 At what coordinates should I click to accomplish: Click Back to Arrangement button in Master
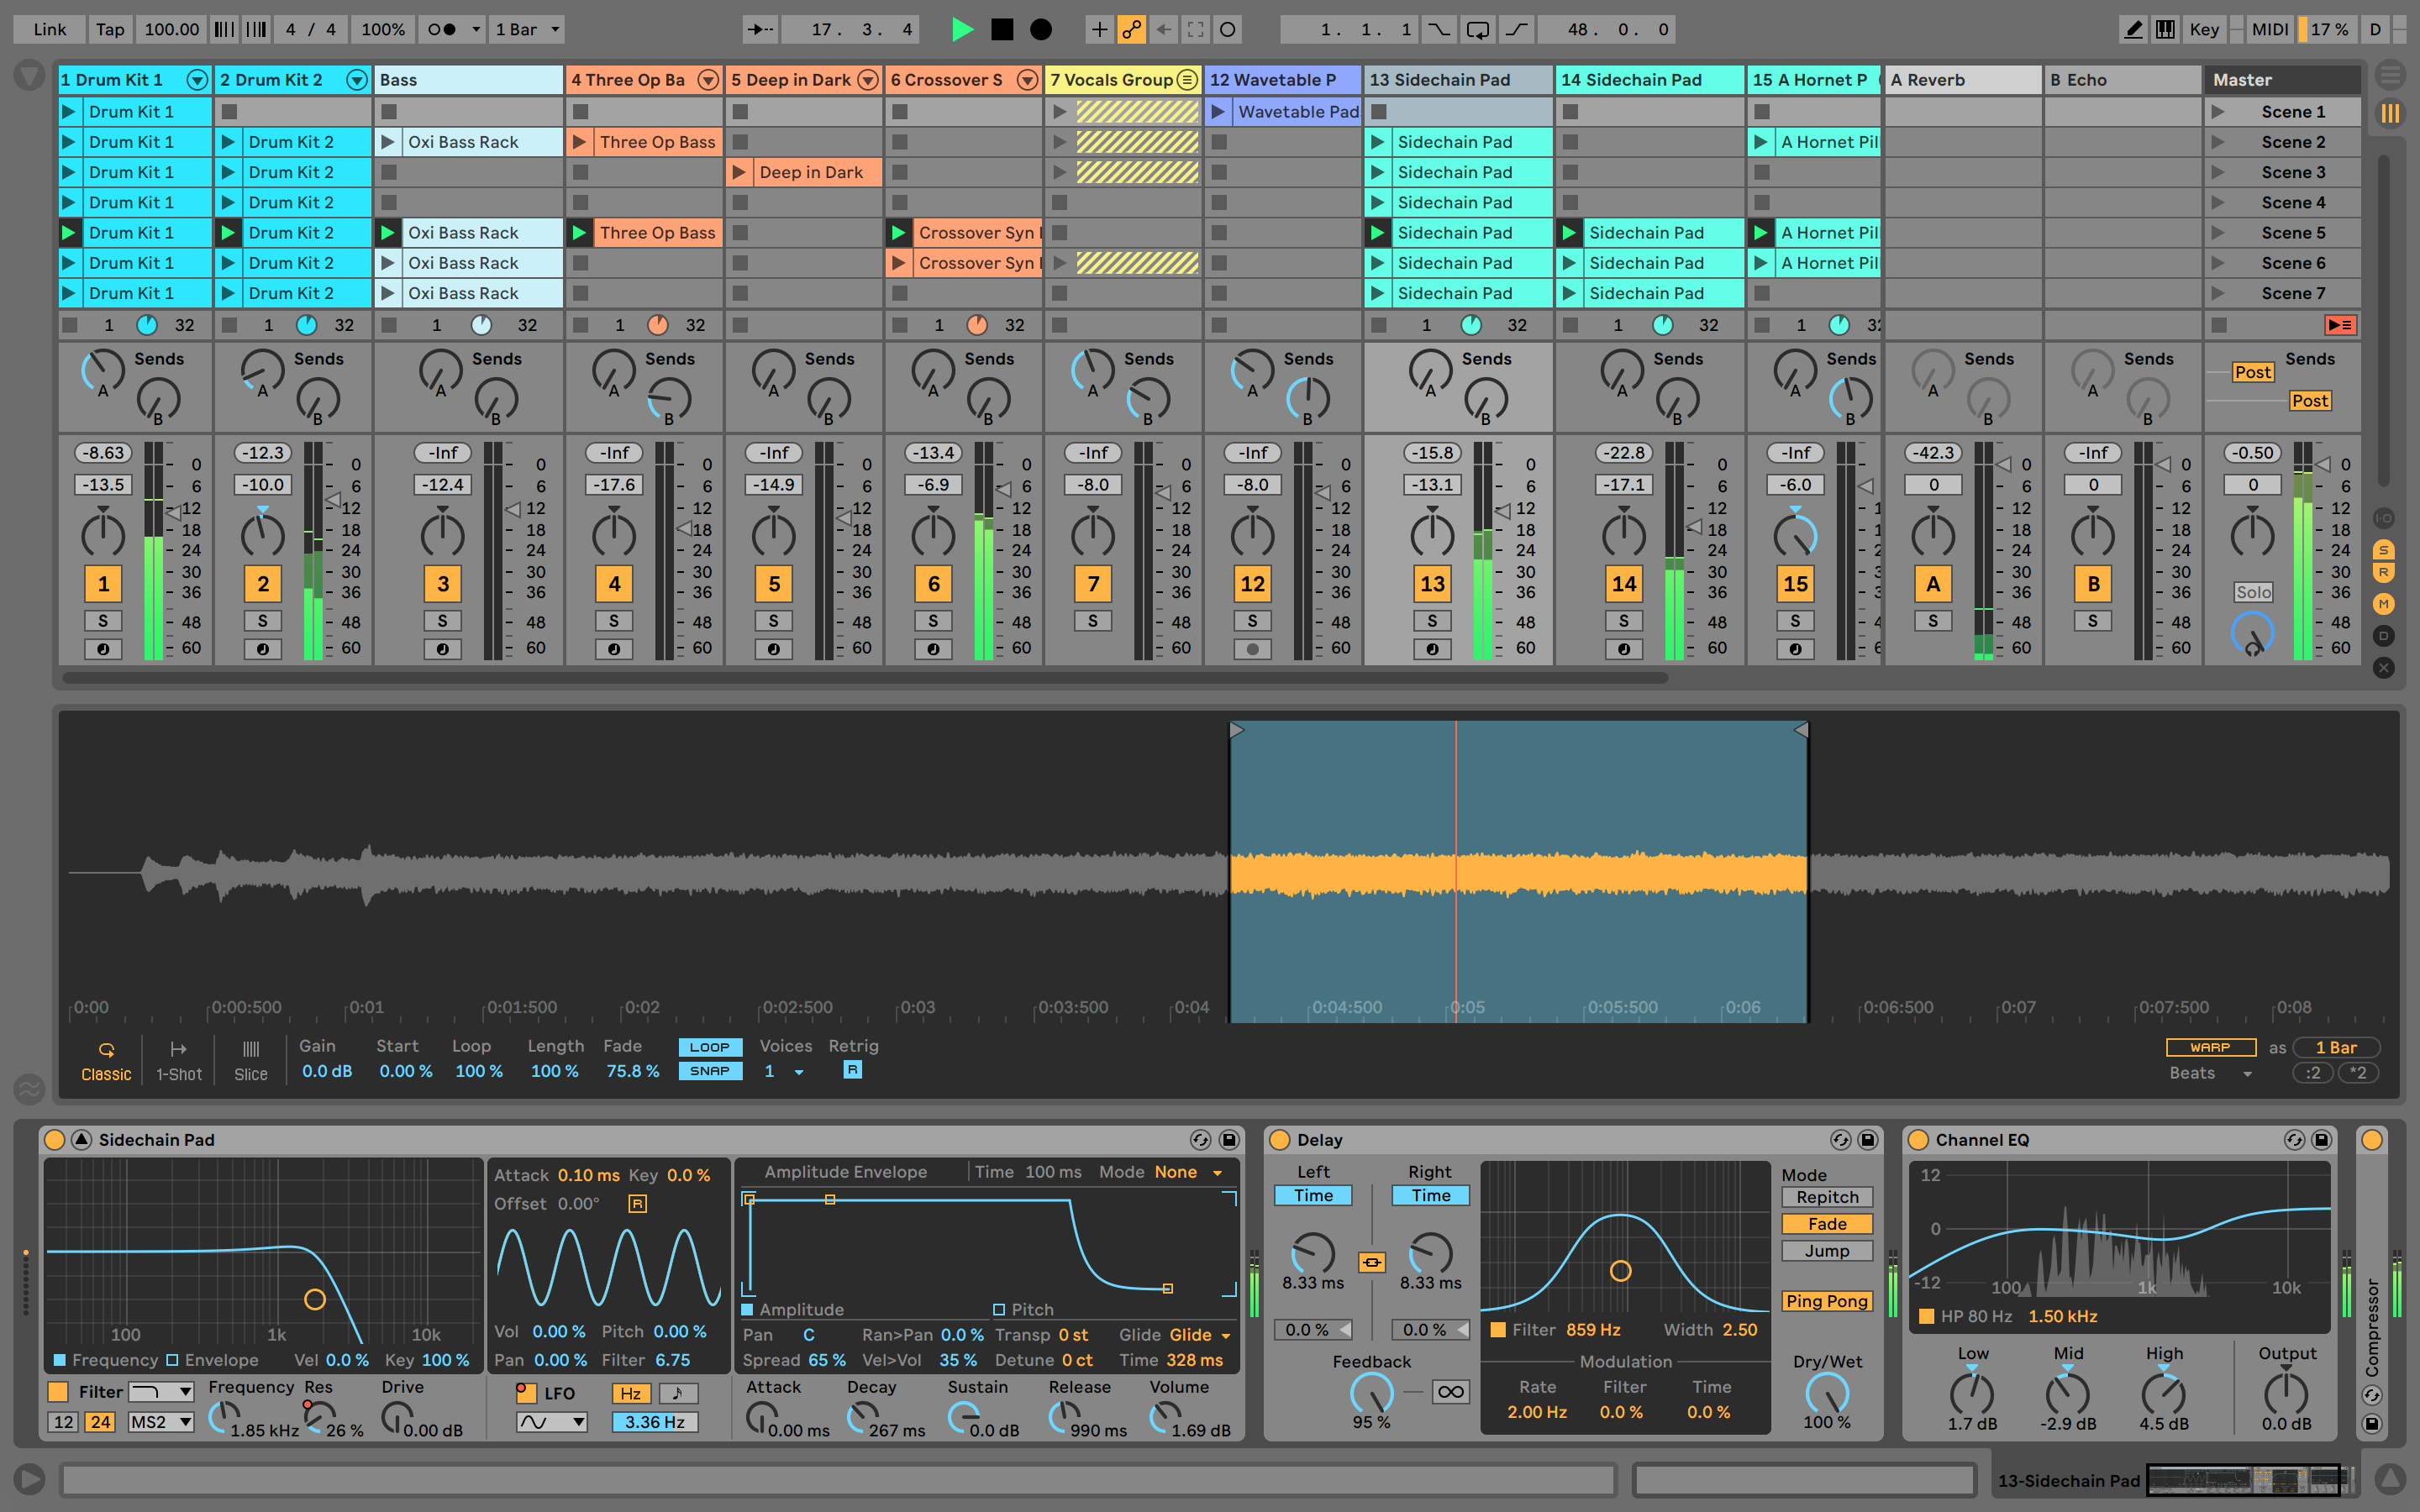click(x=2340, y=325)
